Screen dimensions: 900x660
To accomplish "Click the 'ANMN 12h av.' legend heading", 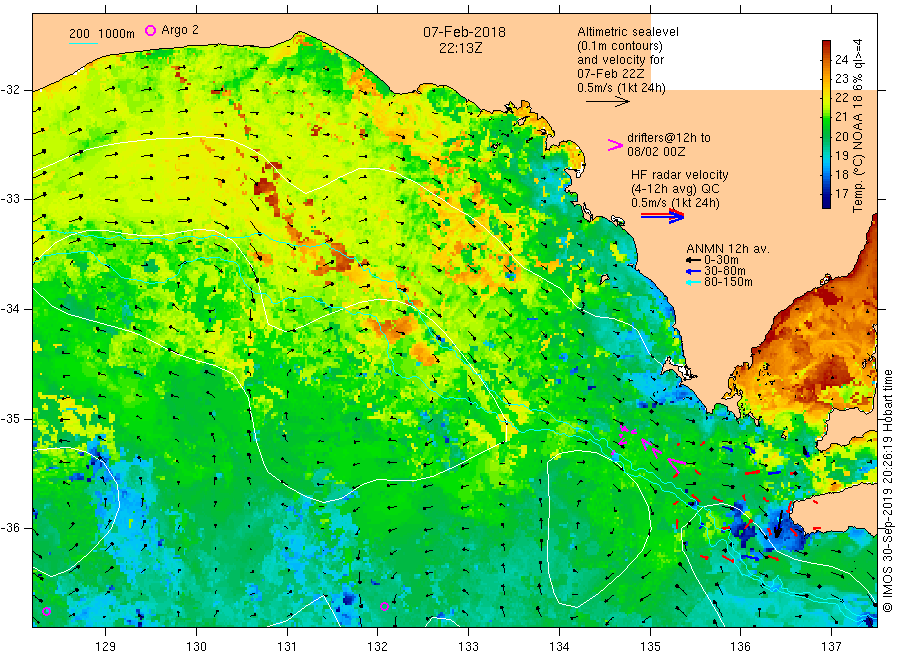I will (727, 249).
